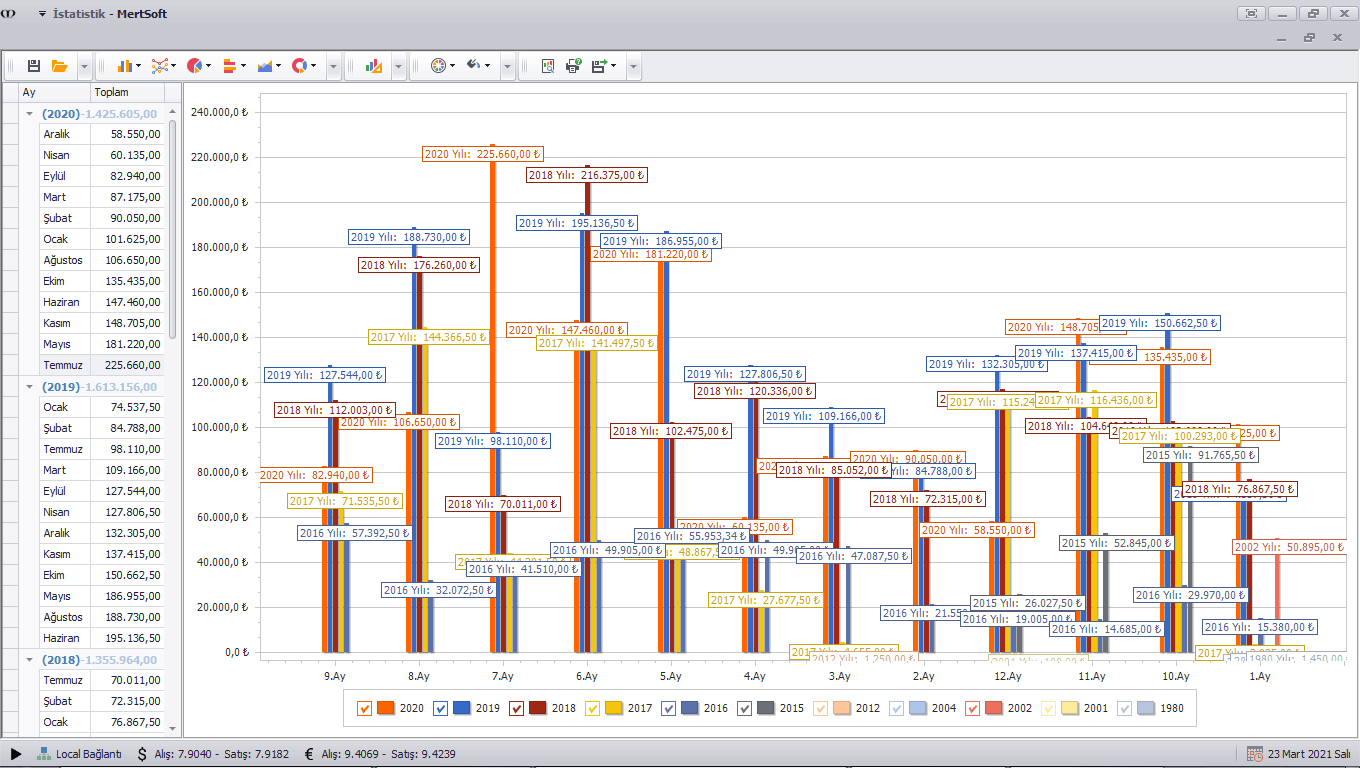The image size is (1360, 768).
Task: Uncheck the 2020 series checkbox
Action: click(x=365, y=708)
